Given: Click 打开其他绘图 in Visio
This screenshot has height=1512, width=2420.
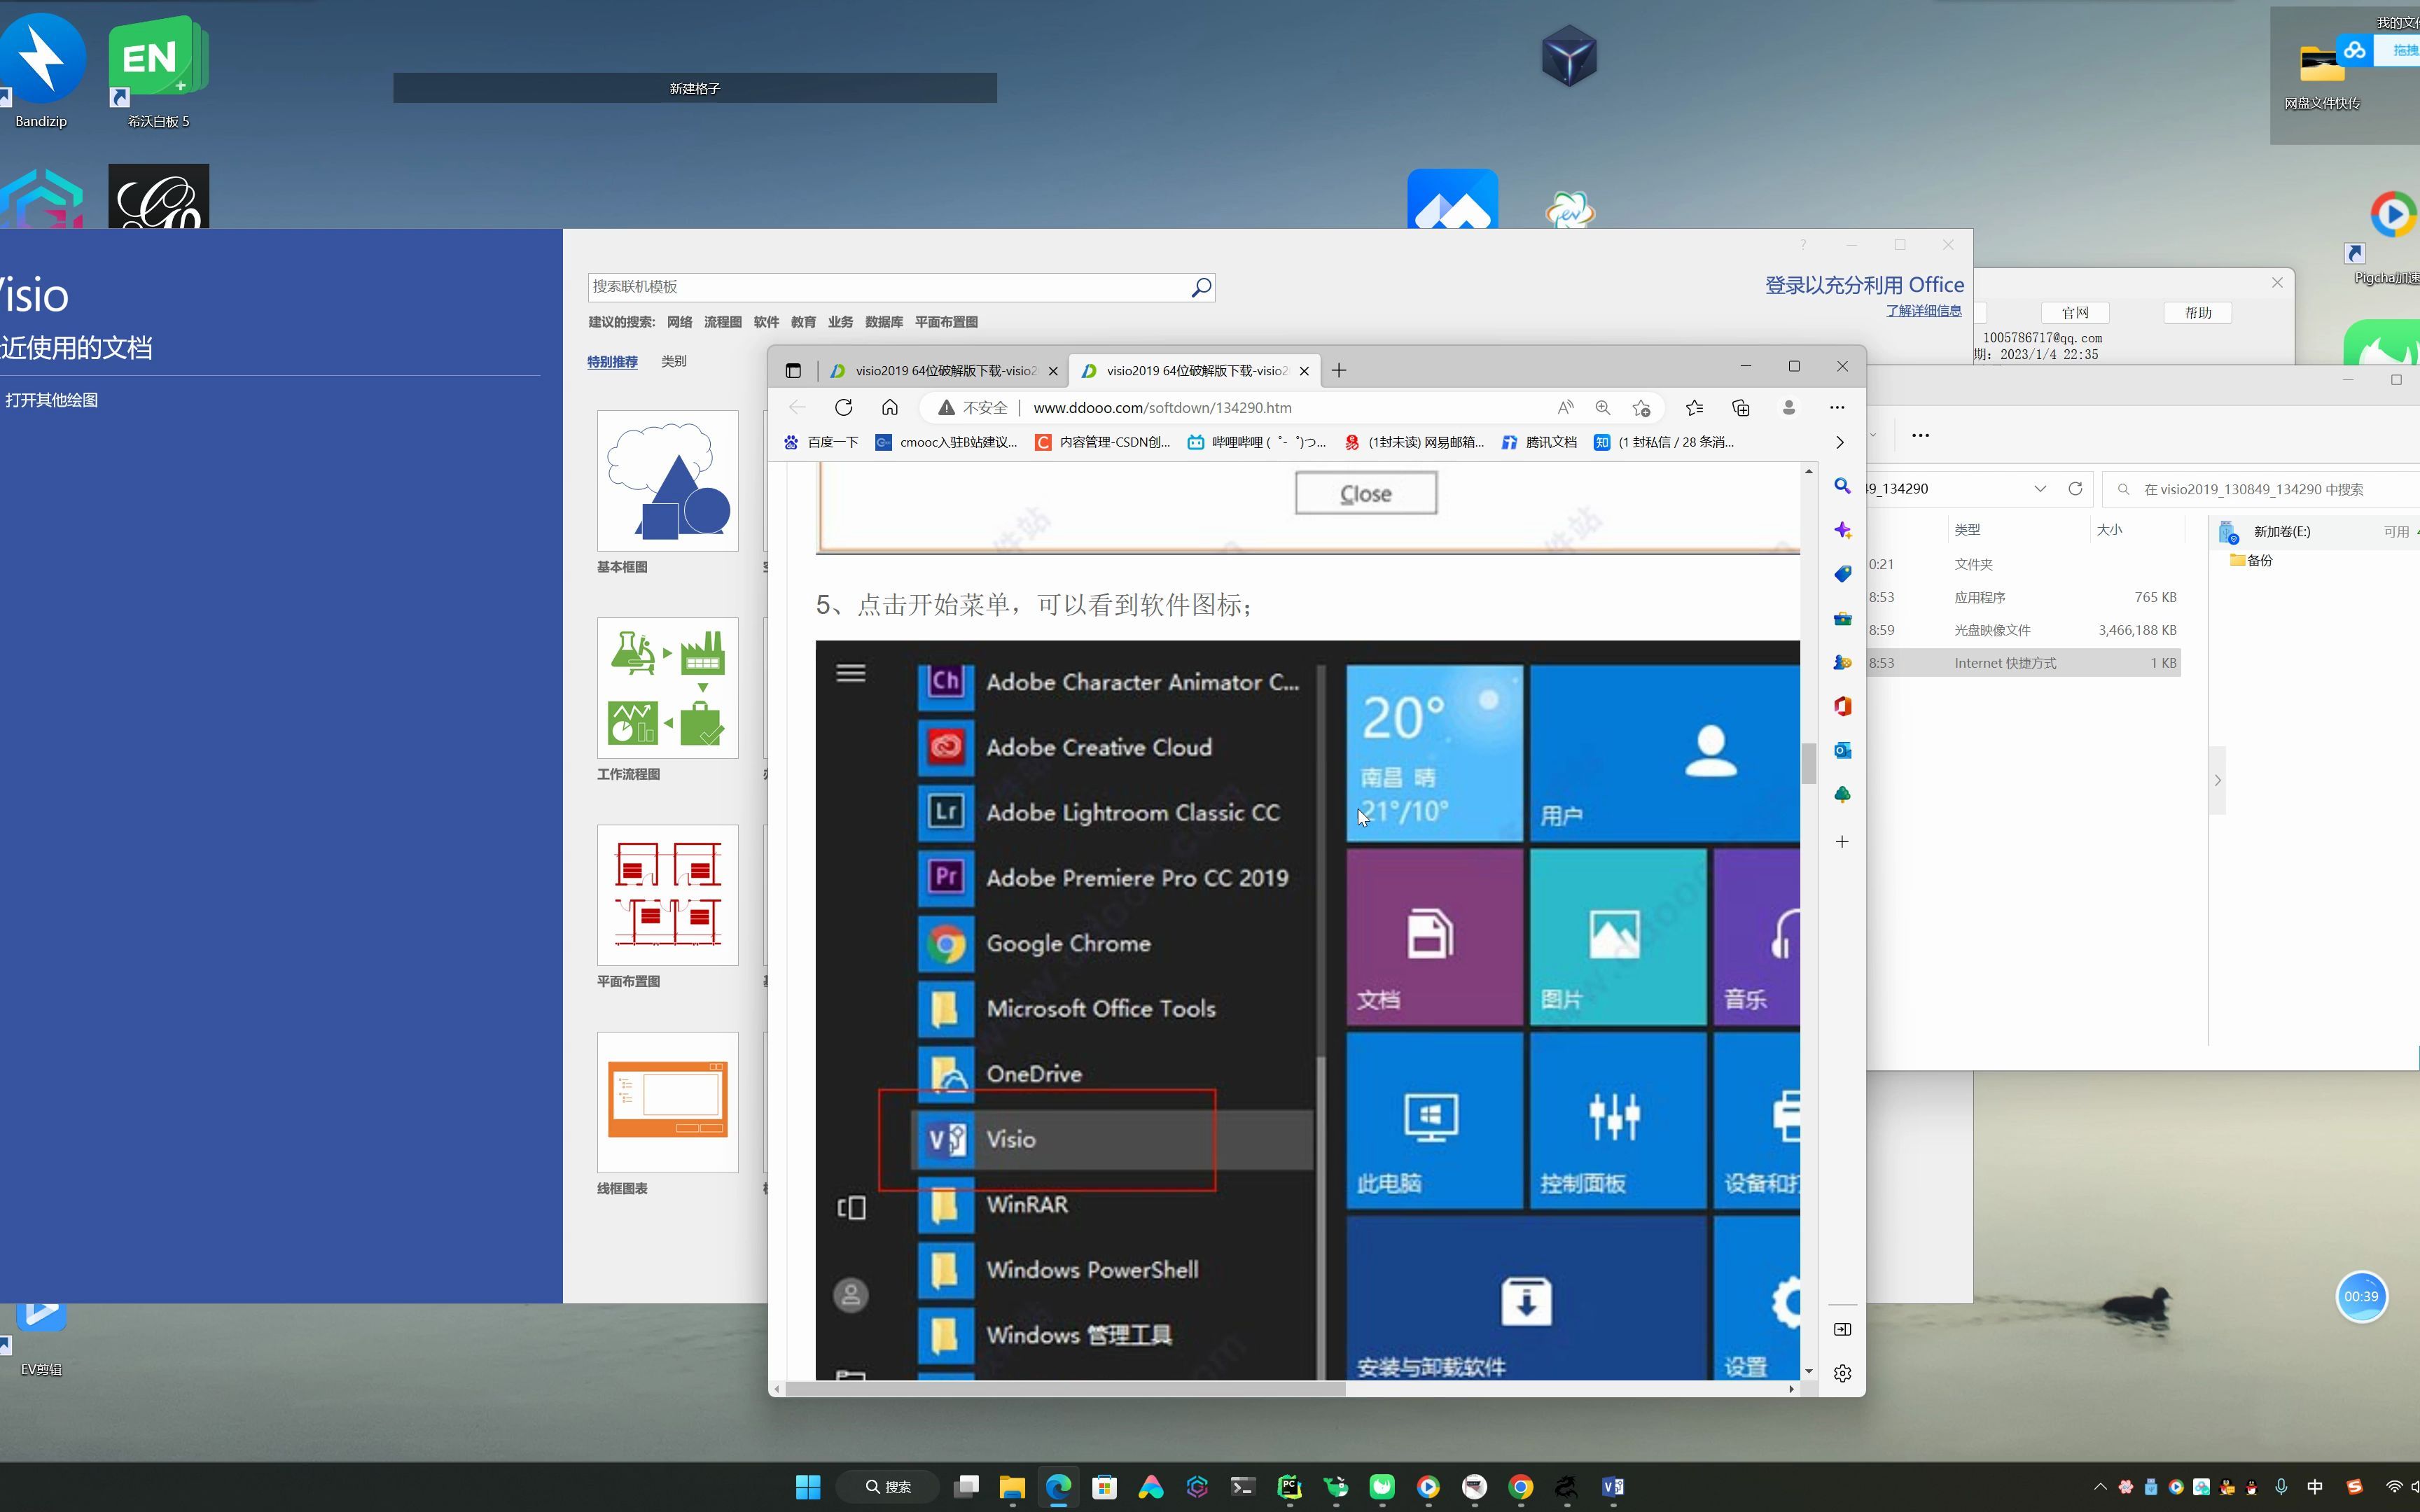Looking at the screenshot, I should [x=51, y=400].
